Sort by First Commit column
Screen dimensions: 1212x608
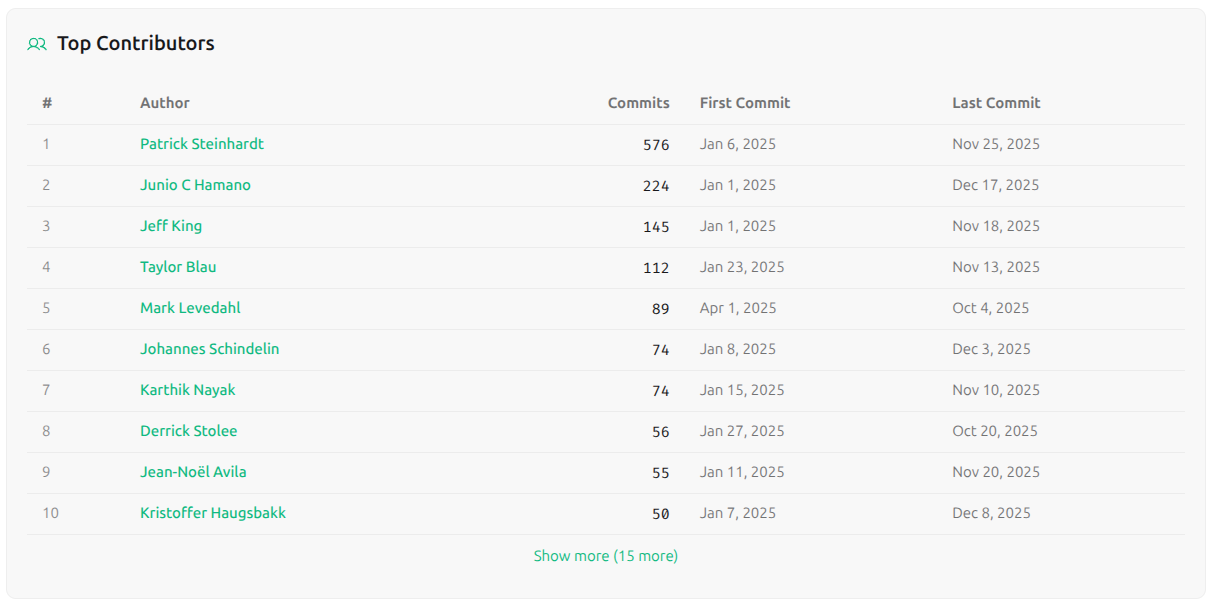(744, 103)
